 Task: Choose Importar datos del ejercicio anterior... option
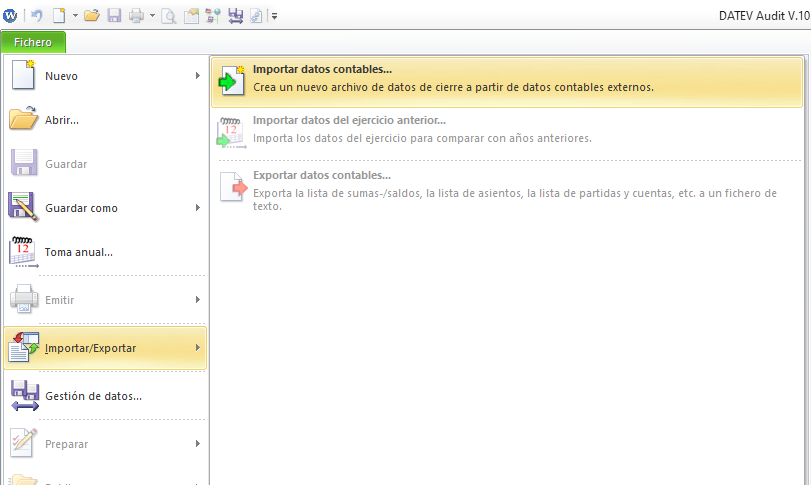click(x=509, y=132)
